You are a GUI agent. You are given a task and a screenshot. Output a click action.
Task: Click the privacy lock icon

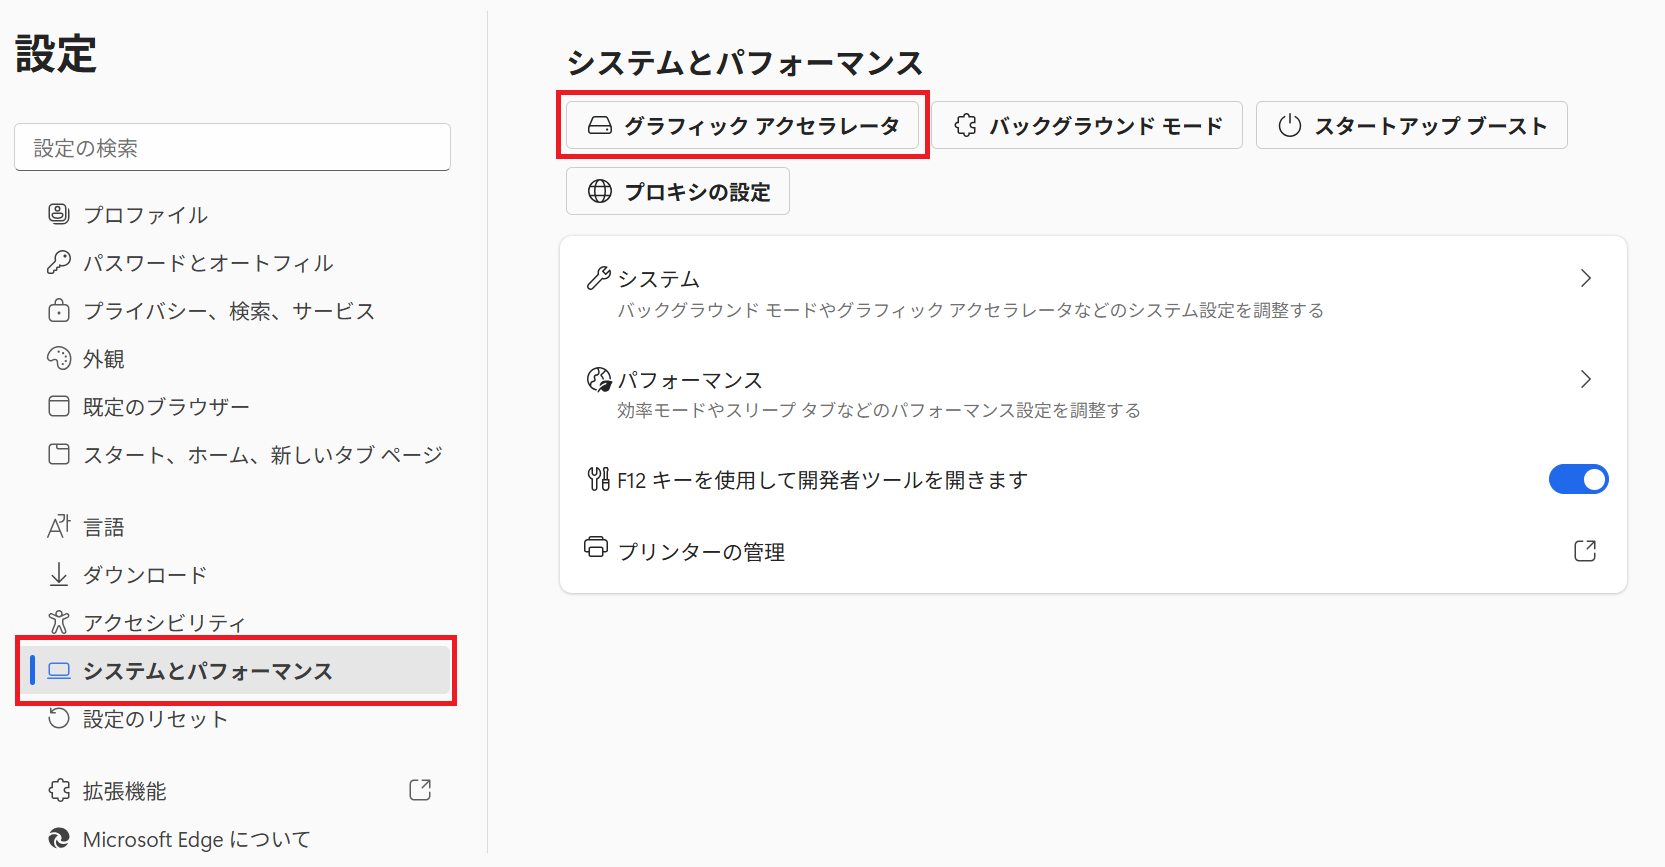[x=59, y=310]
